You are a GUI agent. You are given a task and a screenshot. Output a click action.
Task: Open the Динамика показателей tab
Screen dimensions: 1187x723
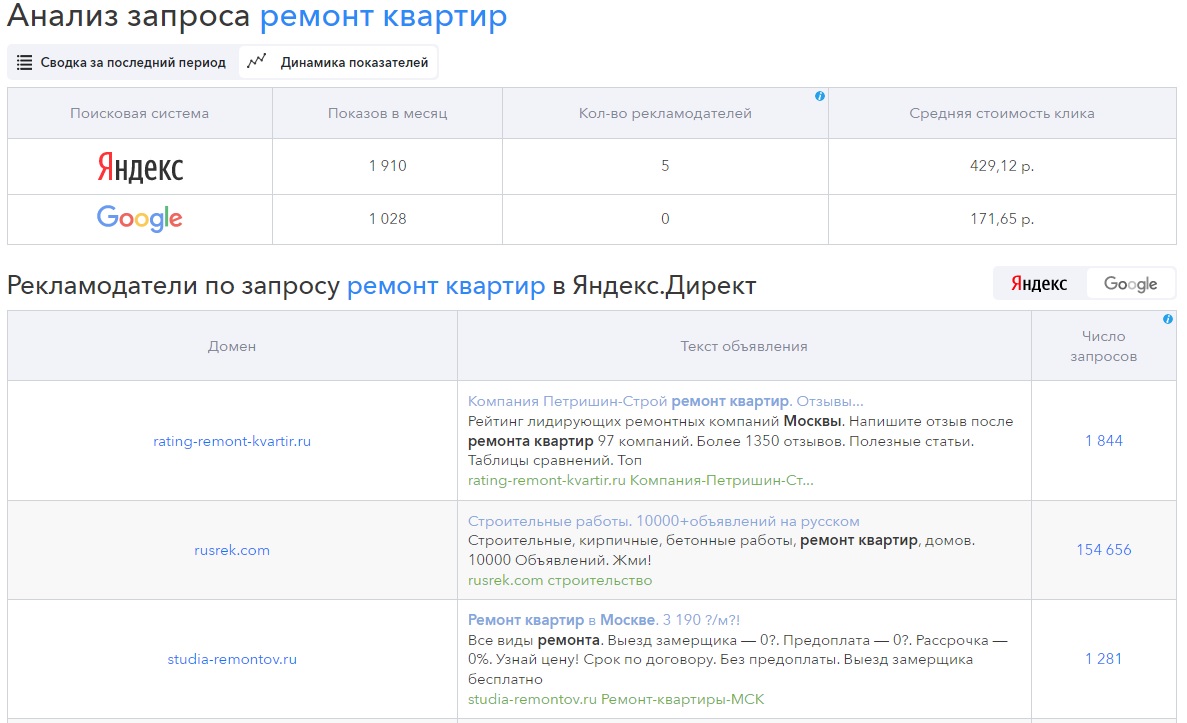(338, 62)
